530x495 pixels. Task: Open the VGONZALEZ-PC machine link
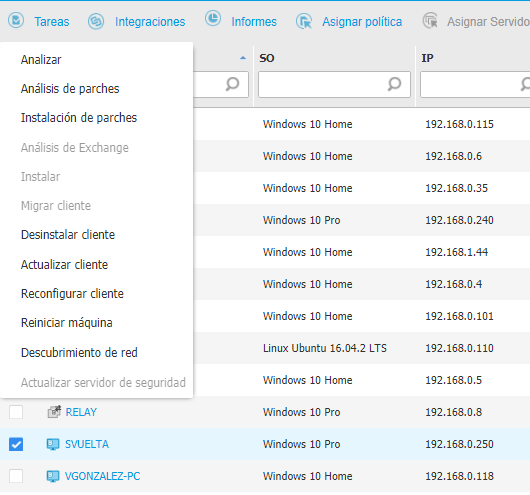coord(102,476)
